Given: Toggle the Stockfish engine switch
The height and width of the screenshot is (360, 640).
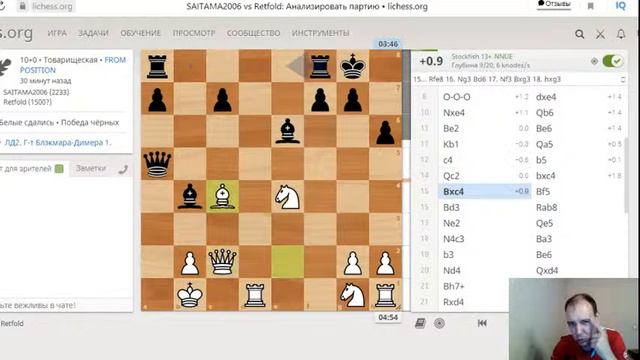Looking at the screenshot, I should click(x=612, y=61).
